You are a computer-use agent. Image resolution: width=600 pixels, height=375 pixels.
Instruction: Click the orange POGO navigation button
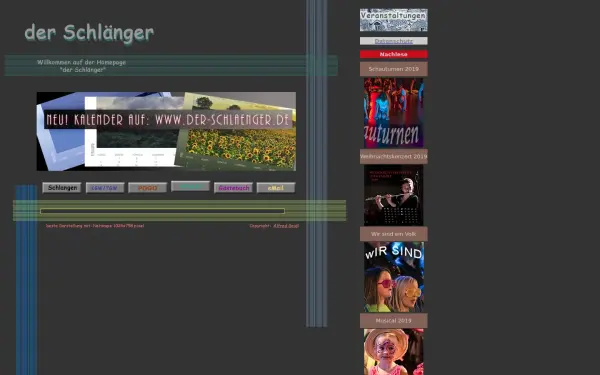148,188
